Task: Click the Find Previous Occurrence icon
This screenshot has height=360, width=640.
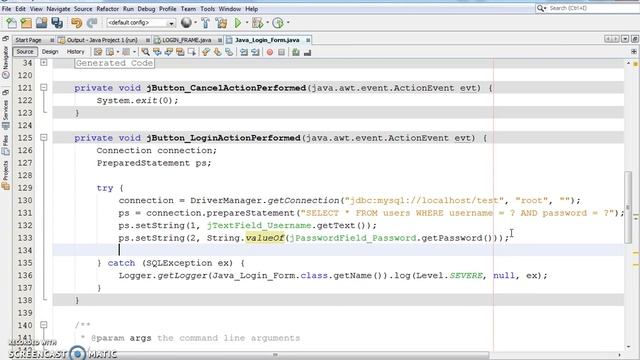Action: pos(157,52)
